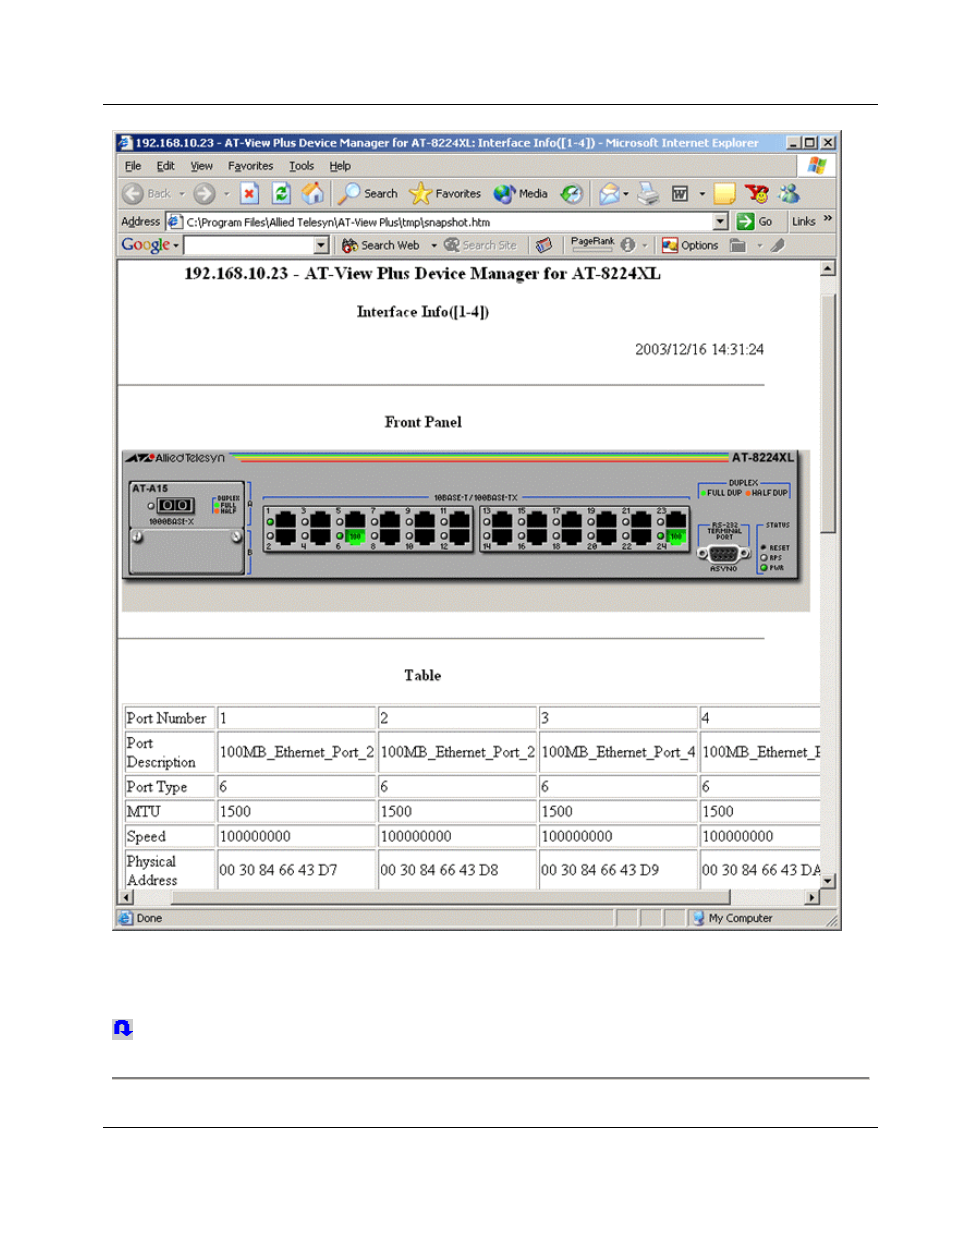Click the page icon in Address bar
The image size is (954, 1235).
click(175, 222)
